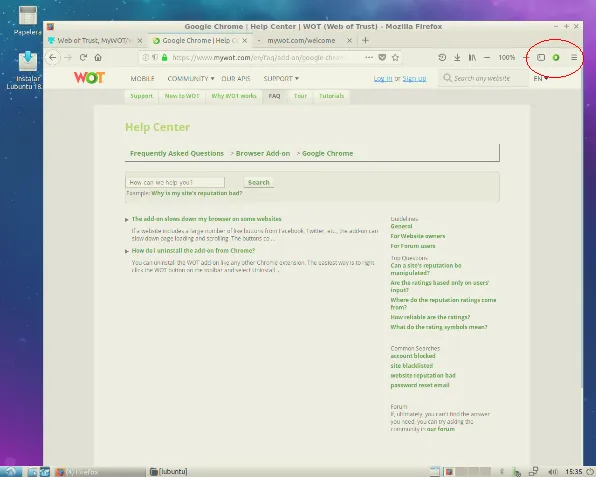Screen dimensions: 596x477
Task: Click the account blocked common search
Action: tap(413, 356)
